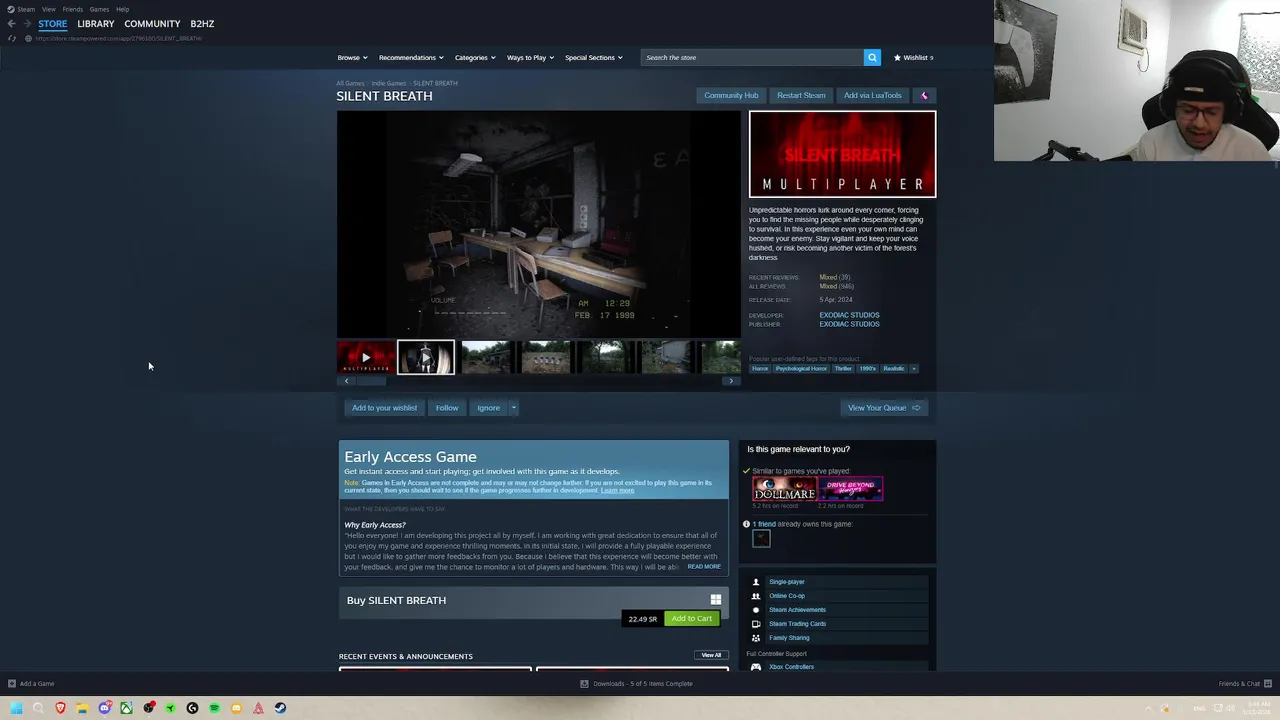The image size is (1280, 720).
Task: Follow the SILENT BREATH game
Action: pos(447,408)
